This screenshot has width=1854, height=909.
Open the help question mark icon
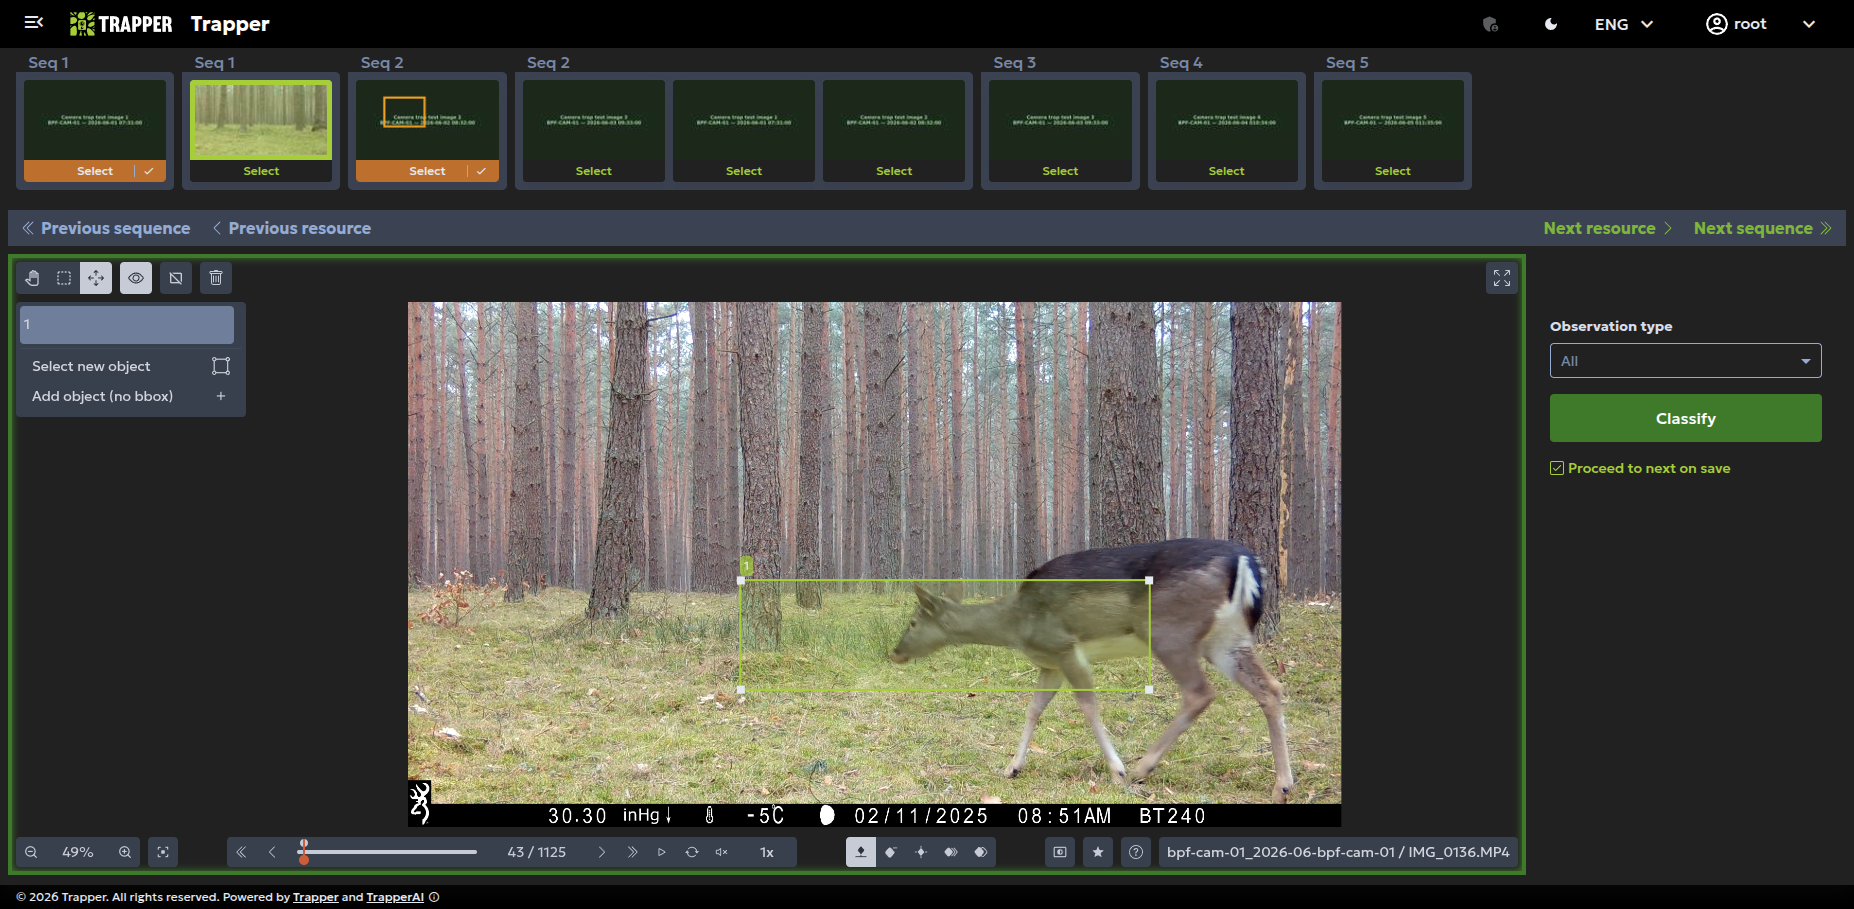(1136, 852)
